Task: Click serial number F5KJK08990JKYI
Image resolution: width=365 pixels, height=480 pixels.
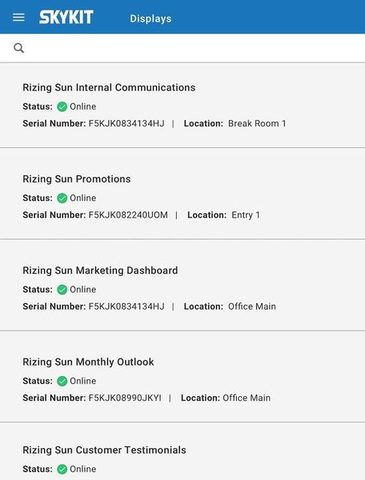Action: (125, 398)
